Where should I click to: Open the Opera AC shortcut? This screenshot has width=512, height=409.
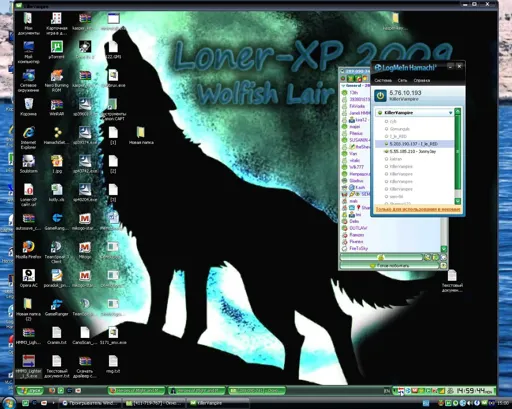28,278
